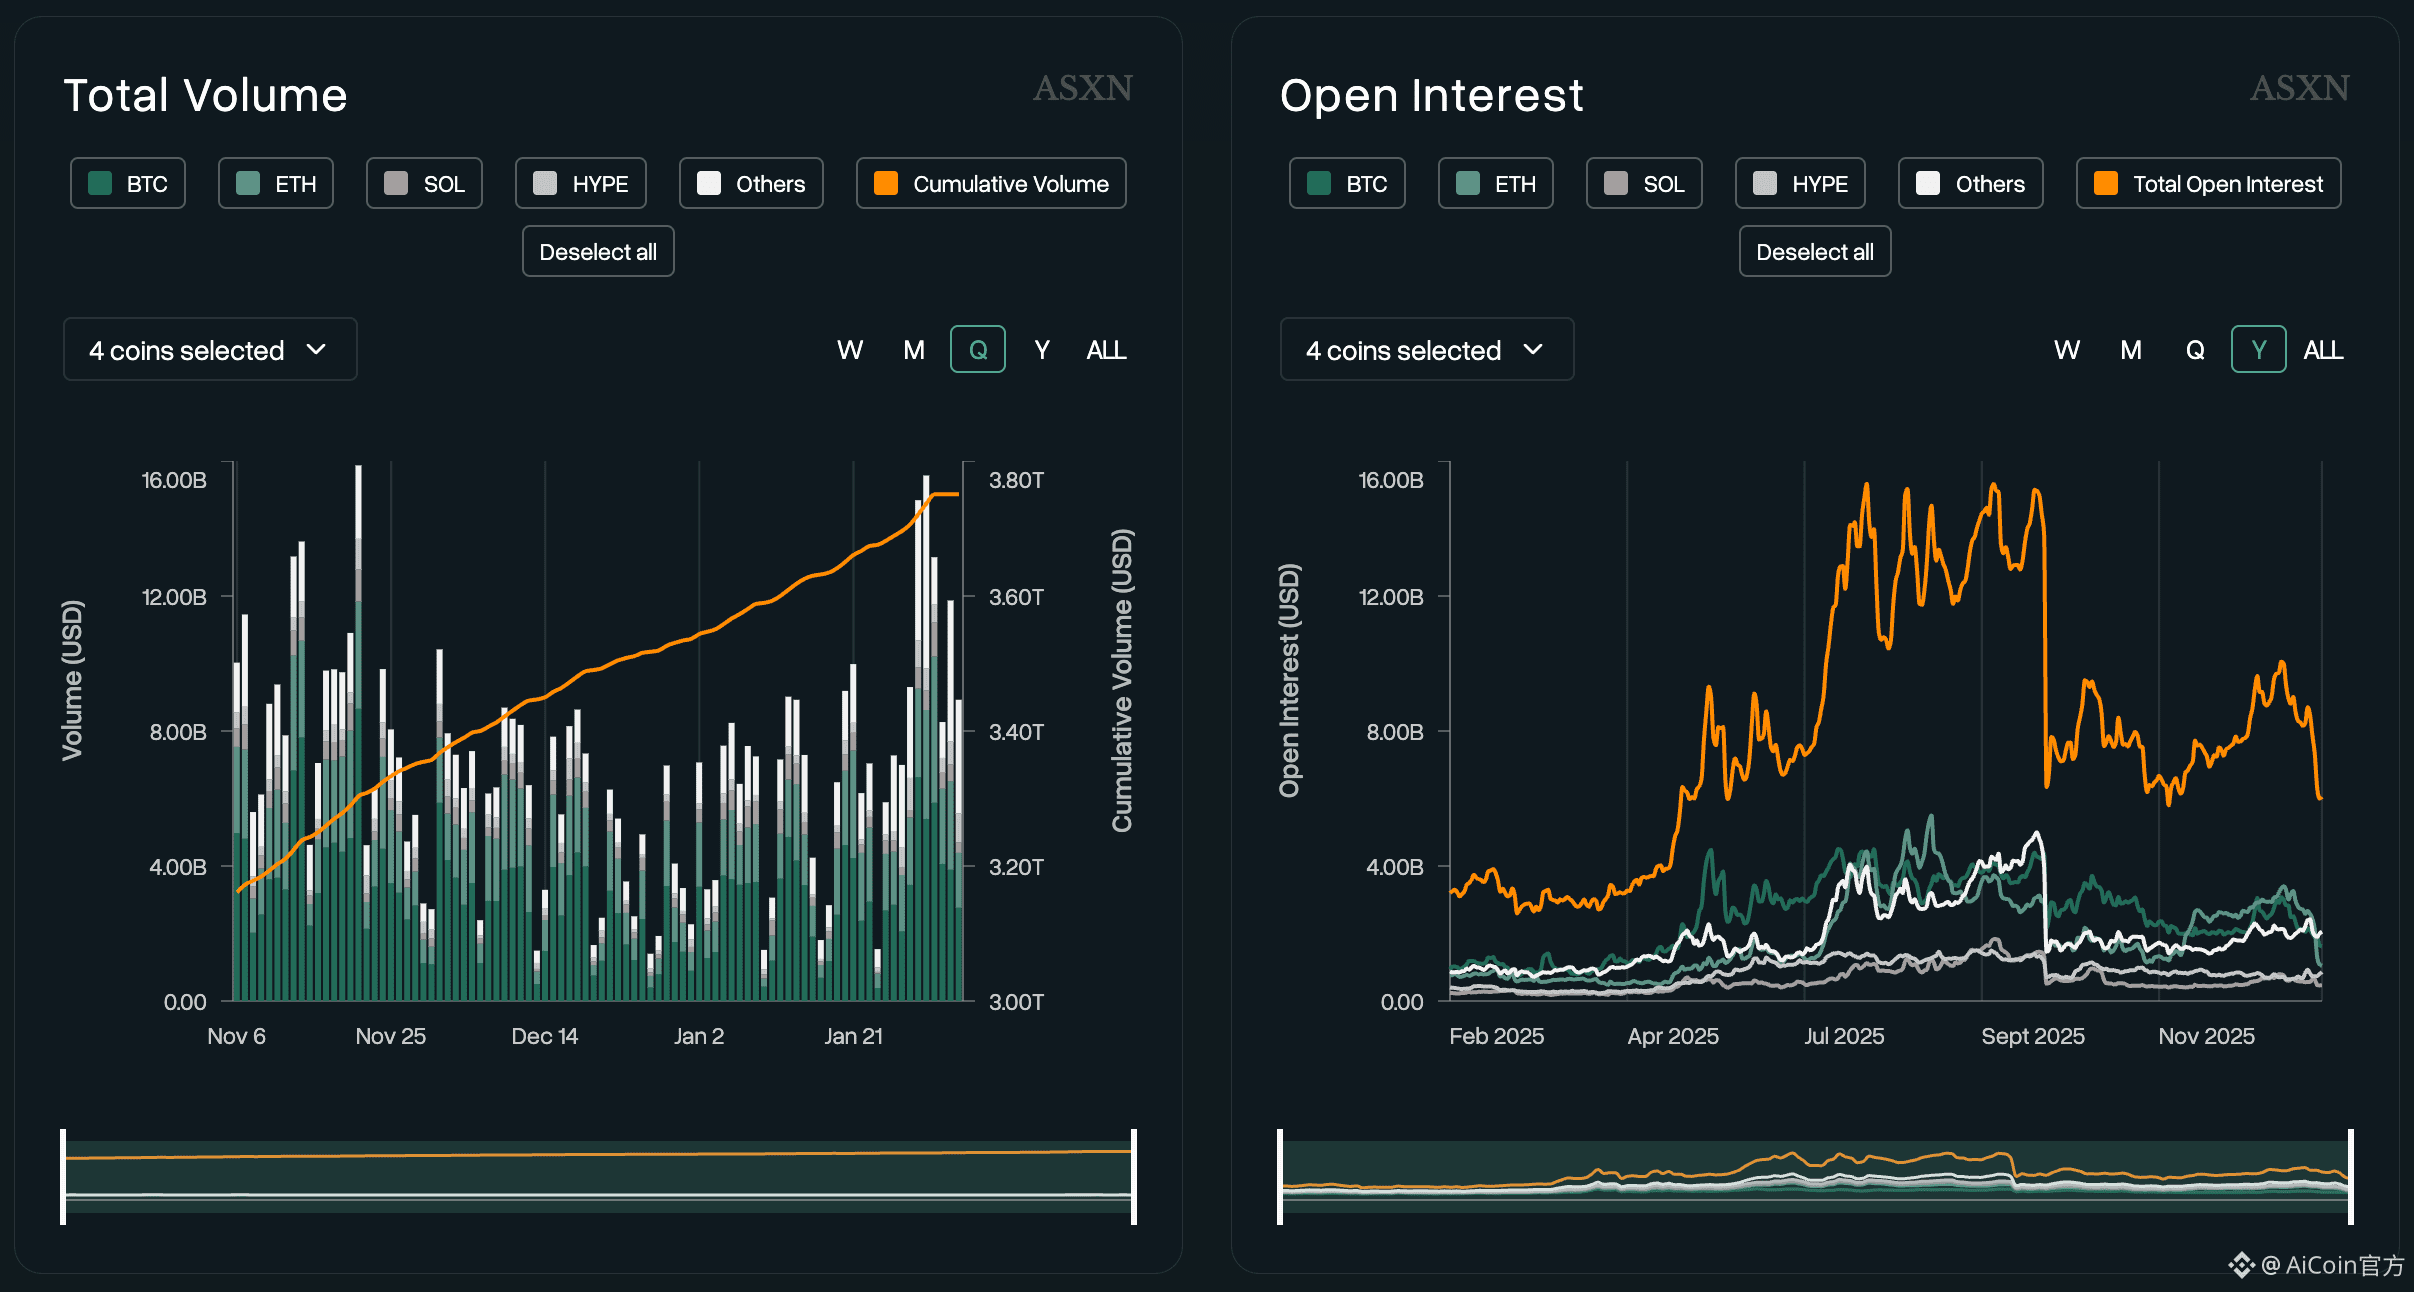Toggle BTC series in Total Volume legend
The width and height of the screenshot is (2414, 1292).
128,183
